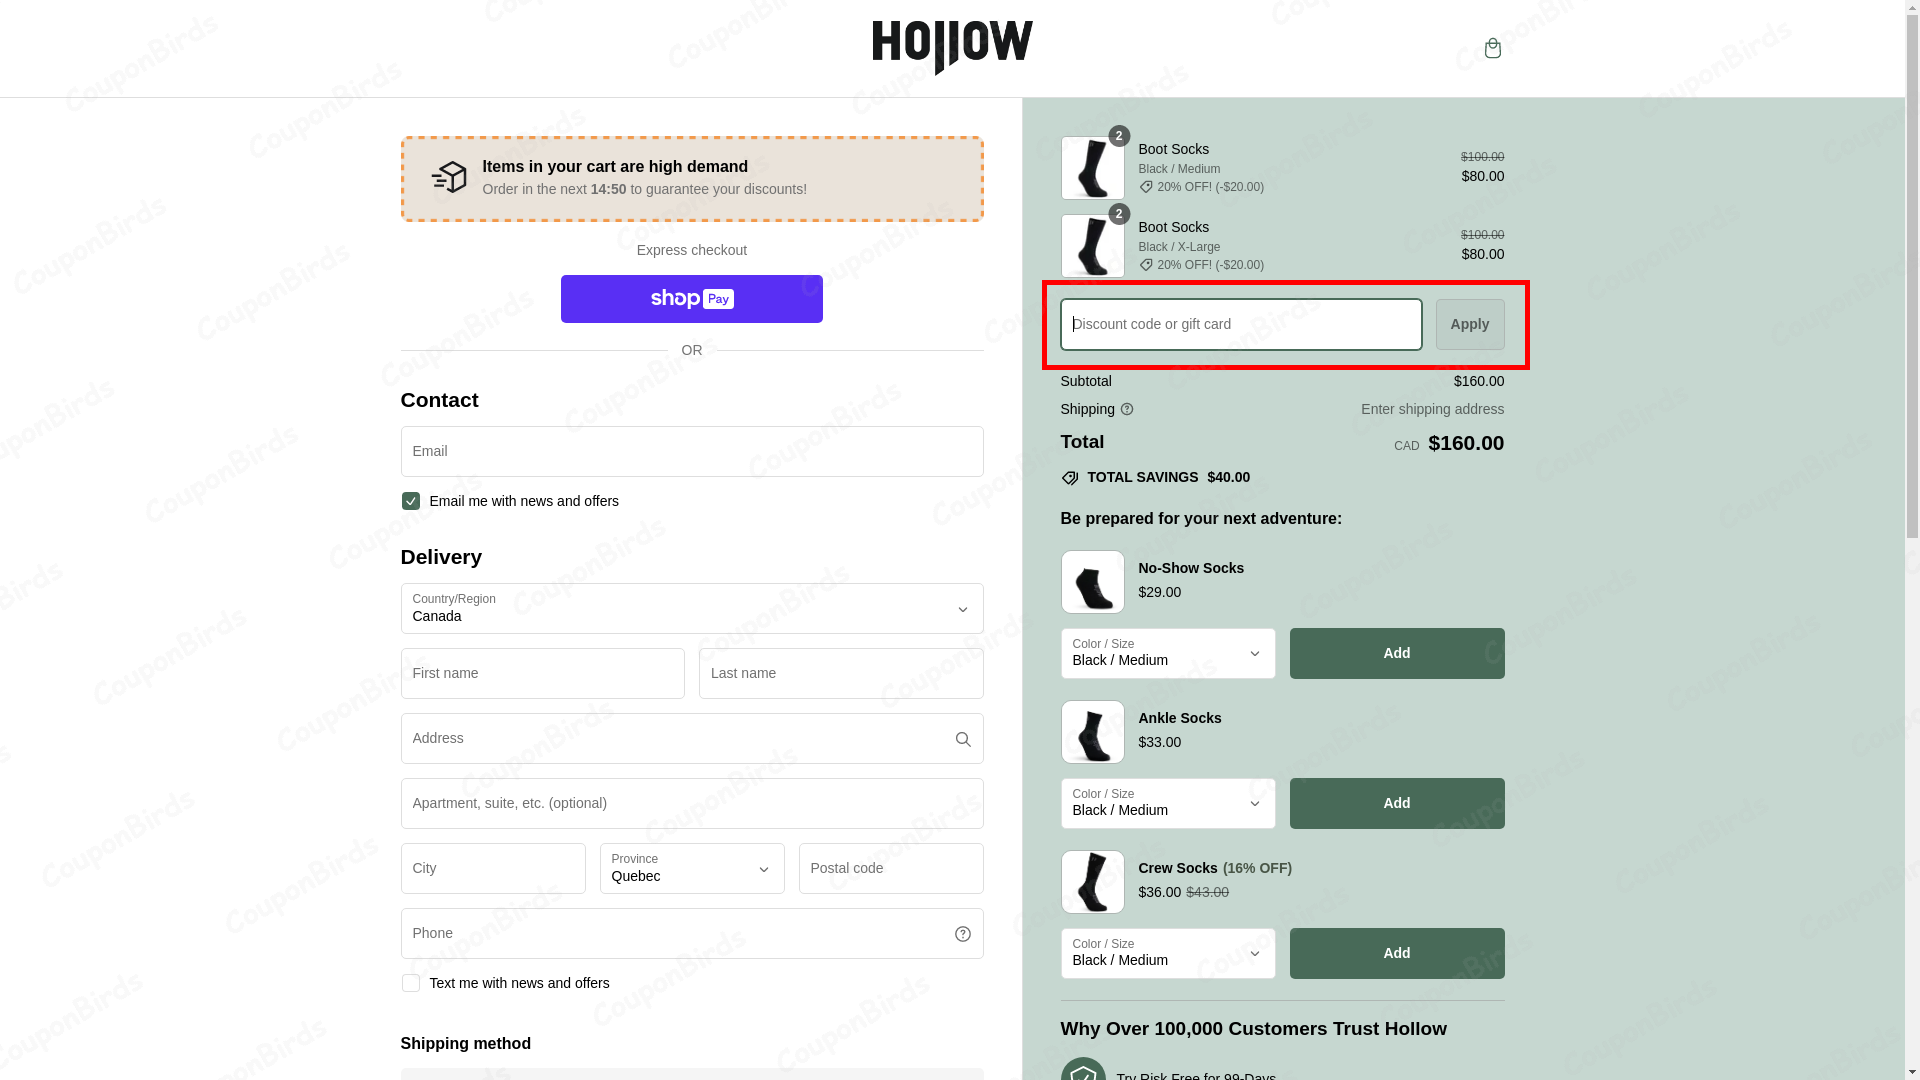
Task: Open the shopping bag icon
Action: click(1492, 48)
